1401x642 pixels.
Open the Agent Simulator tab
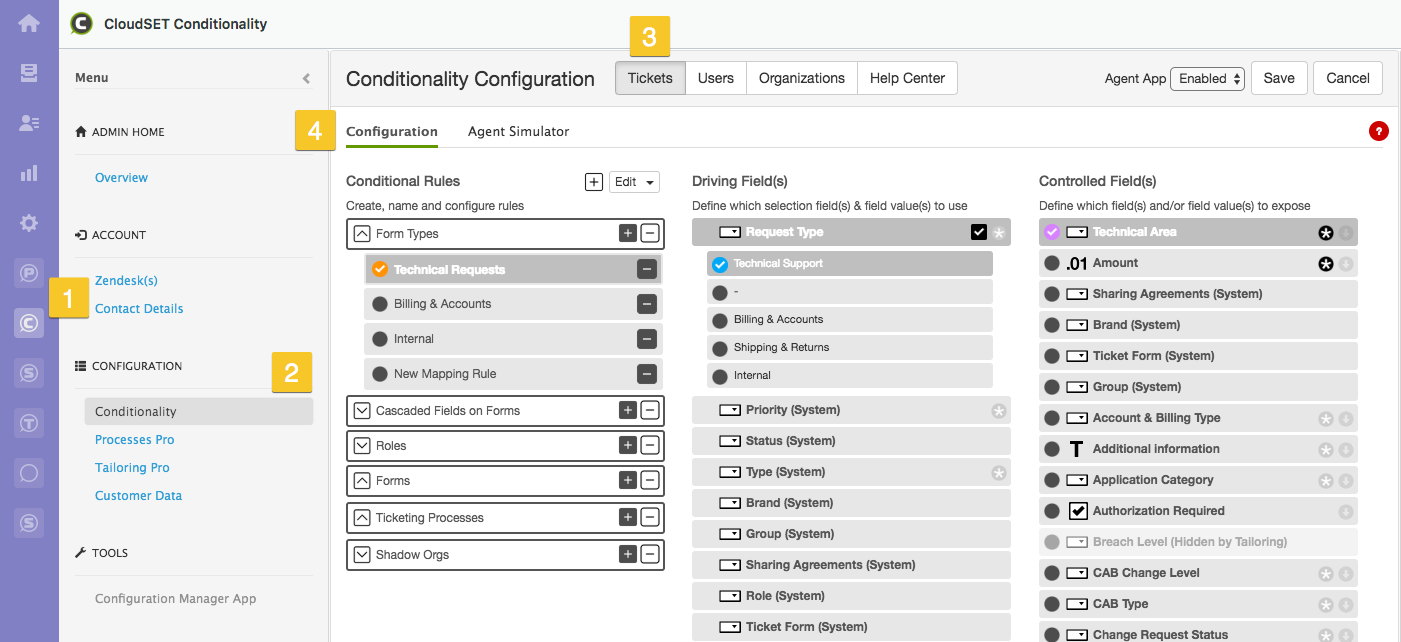518,131
